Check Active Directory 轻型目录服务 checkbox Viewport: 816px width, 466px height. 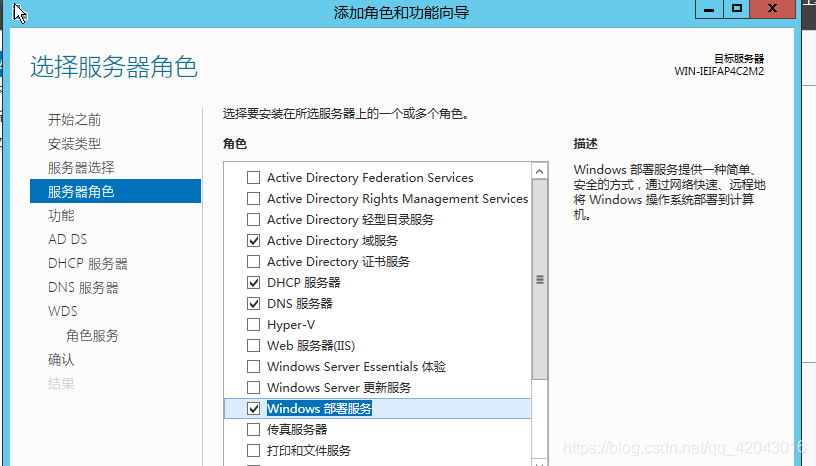(253, 220)
